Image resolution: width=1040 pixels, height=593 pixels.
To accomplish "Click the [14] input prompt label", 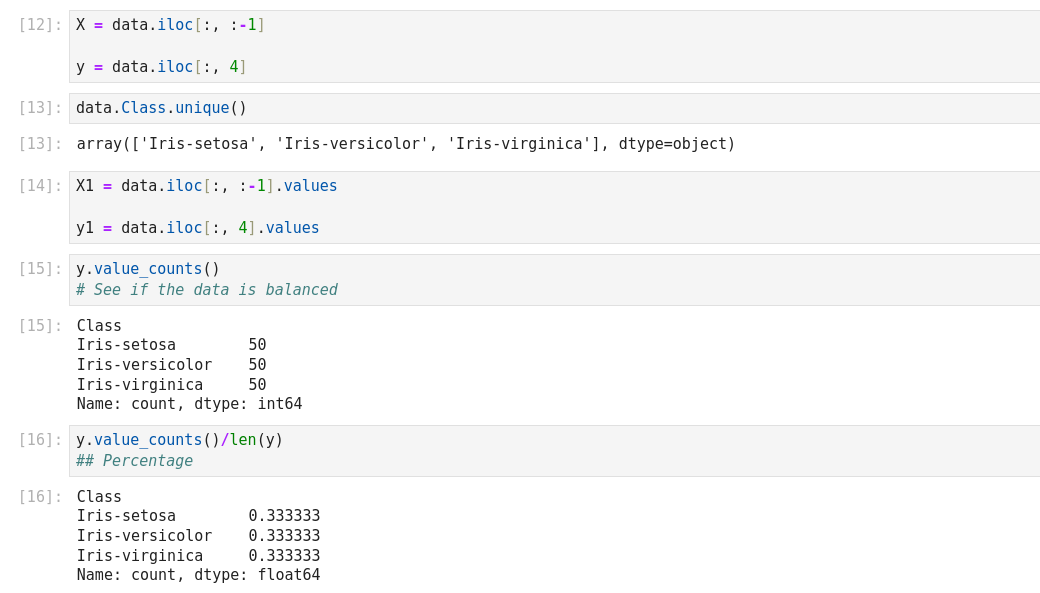I will (x=40, y=186).
